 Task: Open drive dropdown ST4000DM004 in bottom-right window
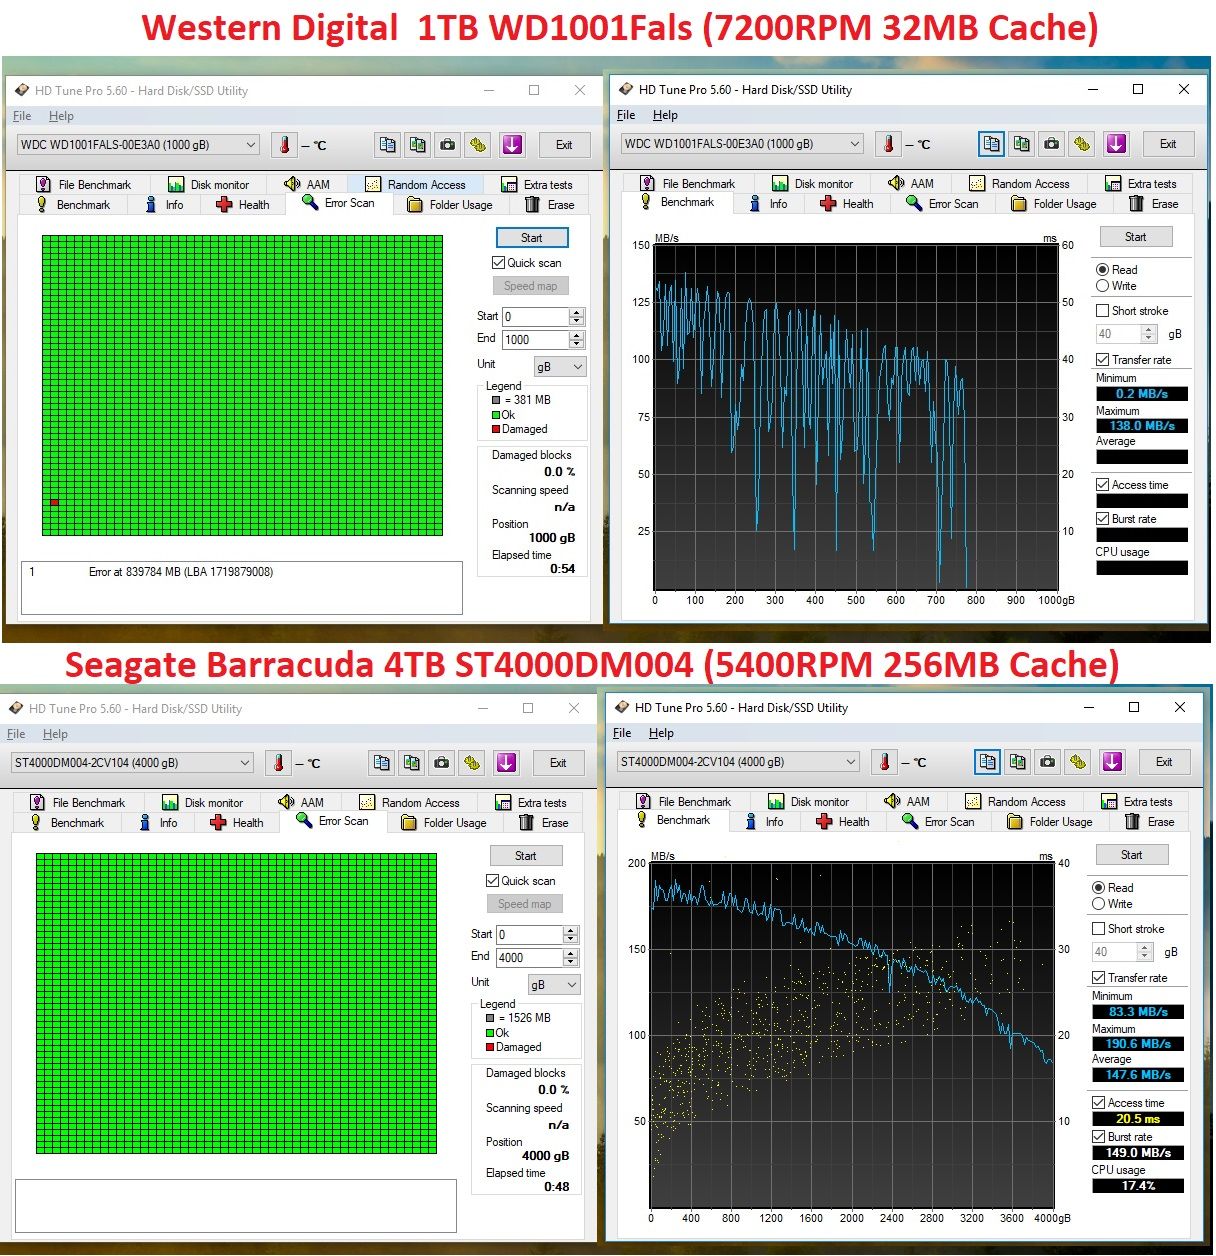[x=739, y=762]
